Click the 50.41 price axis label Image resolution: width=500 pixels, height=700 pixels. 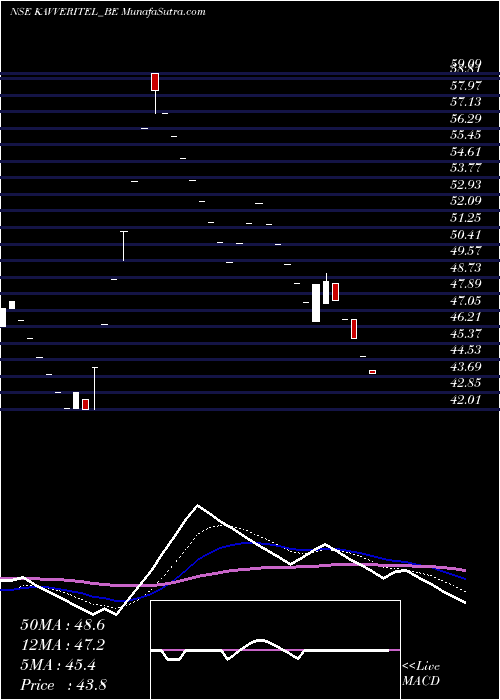(466, 234)
